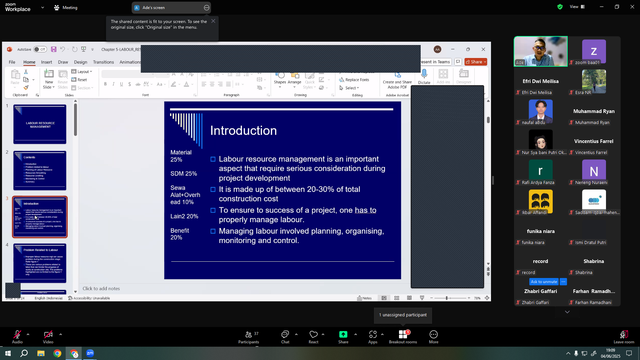Screen dimensions: 640x360
Task: Expand more participant videos with down chevron
Action: (x=567, y=312)
